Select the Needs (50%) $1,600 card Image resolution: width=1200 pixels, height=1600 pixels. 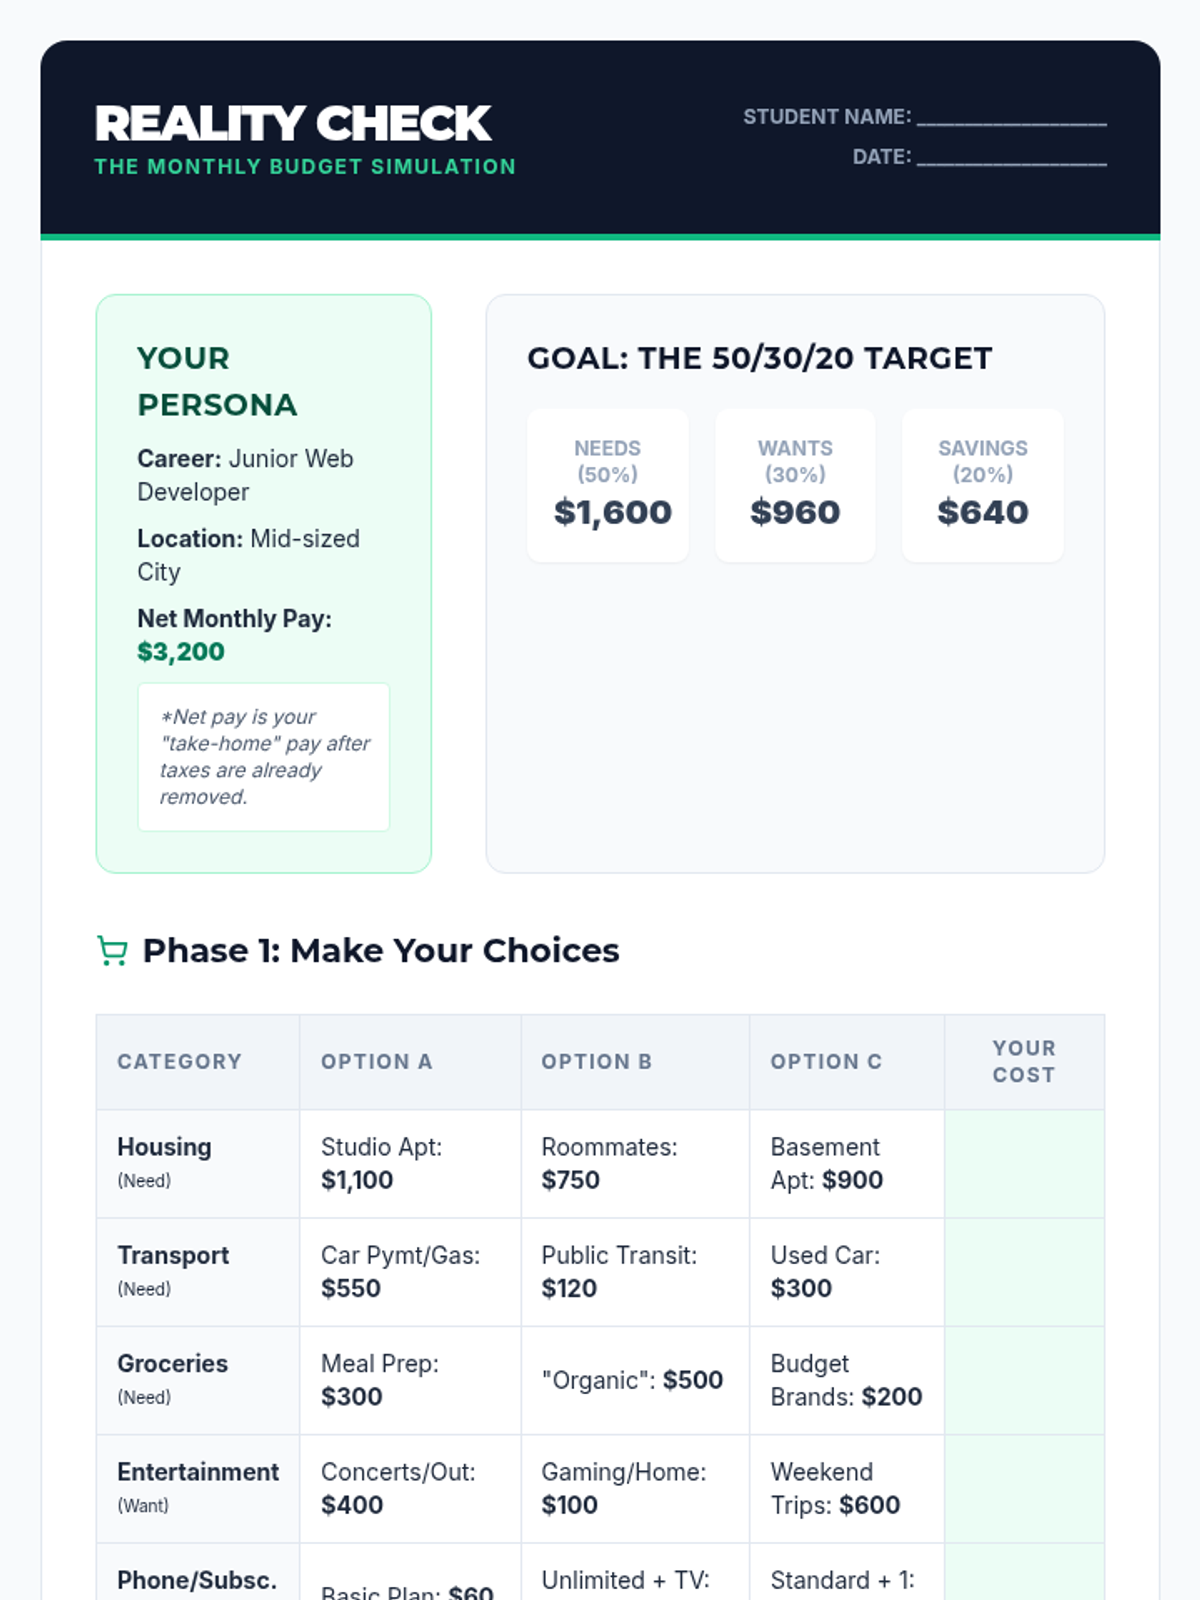point(608,485)
